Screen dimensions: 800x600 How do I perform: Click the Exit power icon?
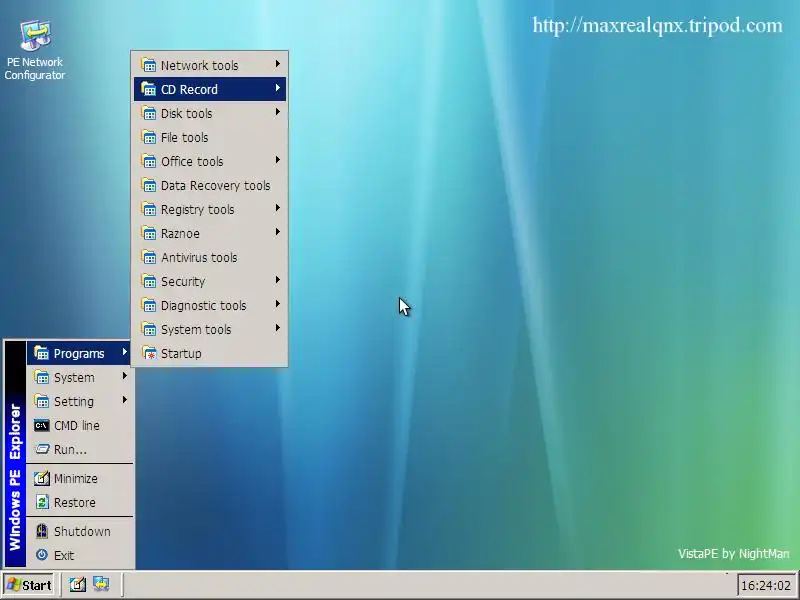(41, 555)
